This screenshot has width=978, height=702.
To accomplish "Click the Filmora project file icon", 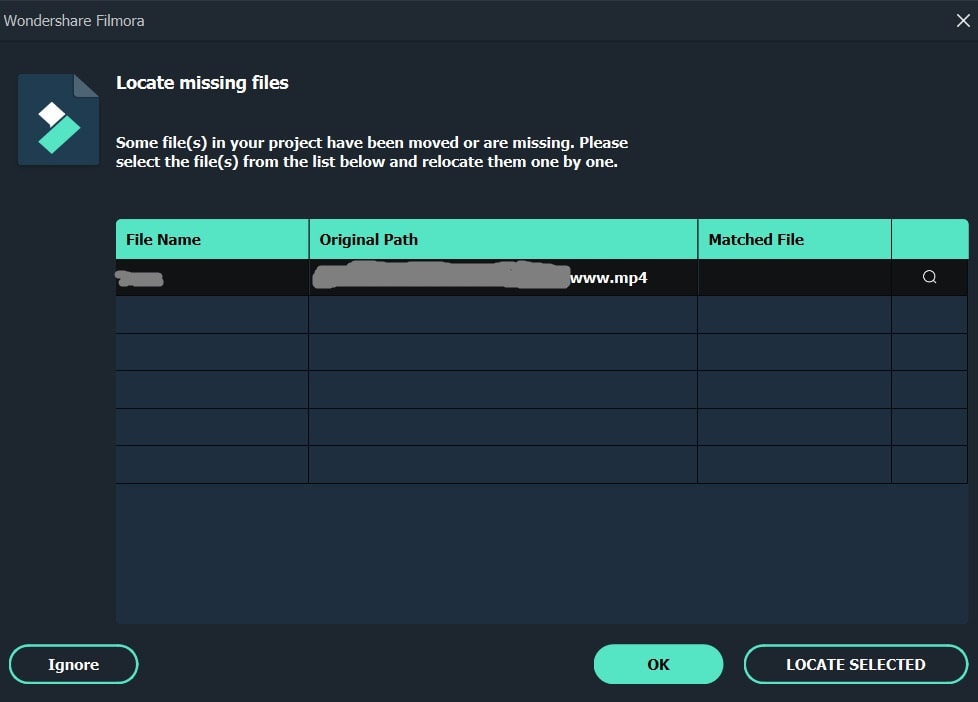I will click(x=59, y=119).
